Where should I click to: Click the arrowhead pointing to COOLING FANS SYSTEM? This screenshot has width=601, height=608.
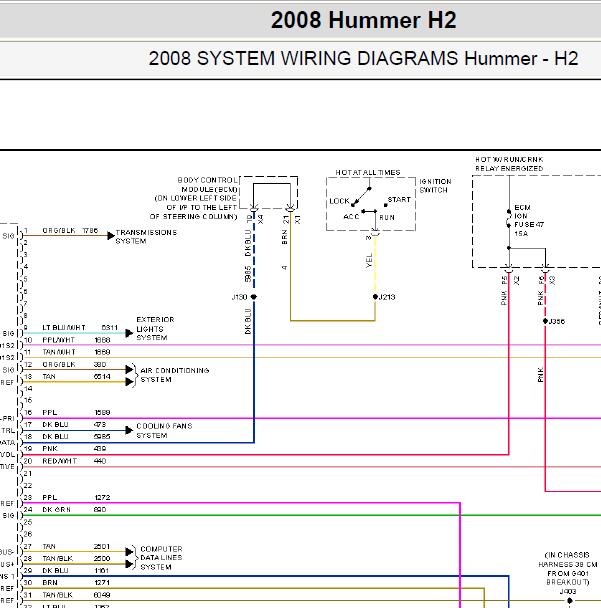pyautogui.click(x=130, y=430)
